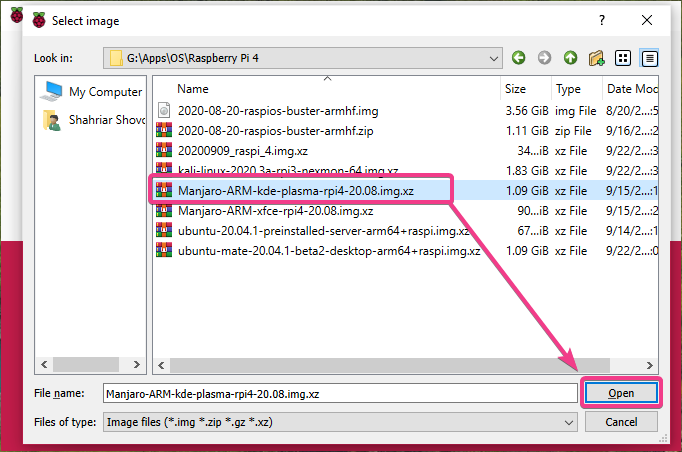Switch to detail list view mode
This screenshot has width=682, height=452.
(649, 58)
